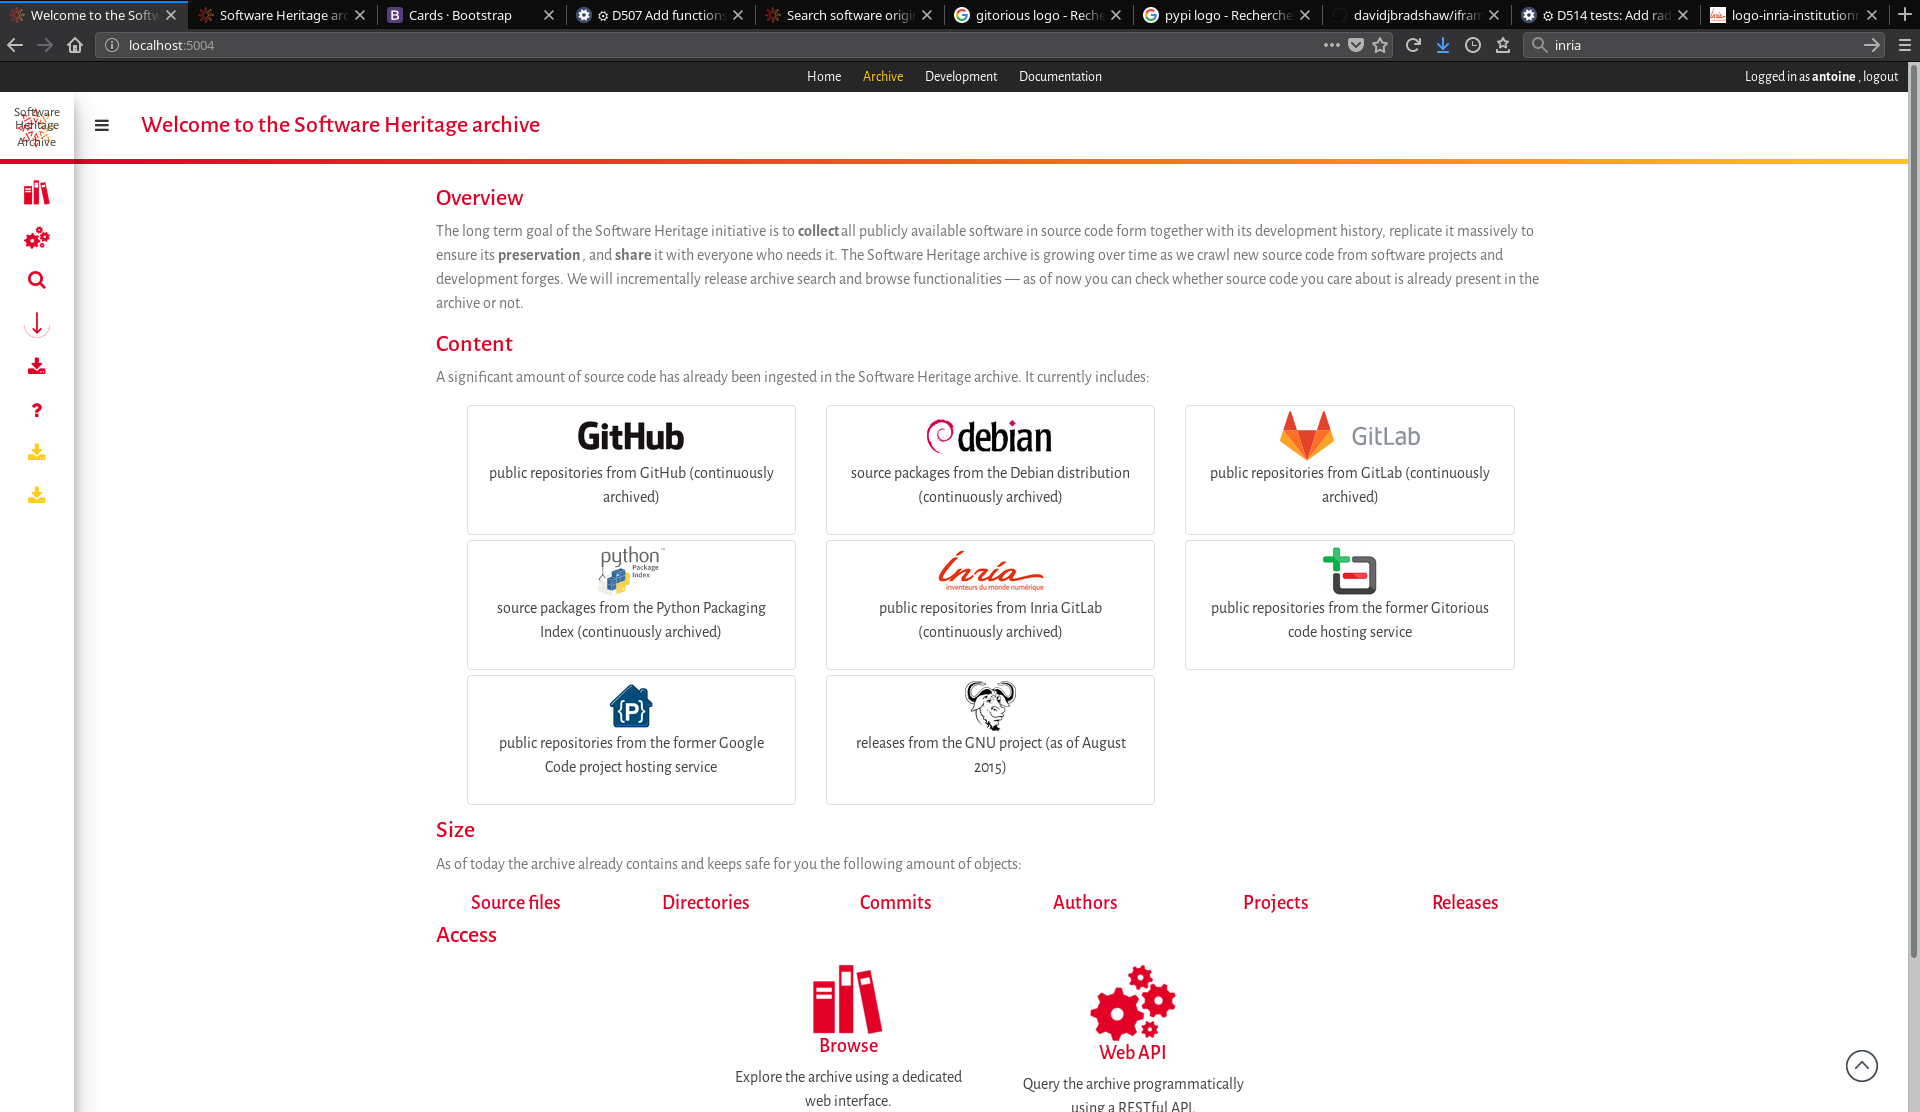Click the Python Package Index logo
1920x1112 pixels.
click(x=631, y=570)
